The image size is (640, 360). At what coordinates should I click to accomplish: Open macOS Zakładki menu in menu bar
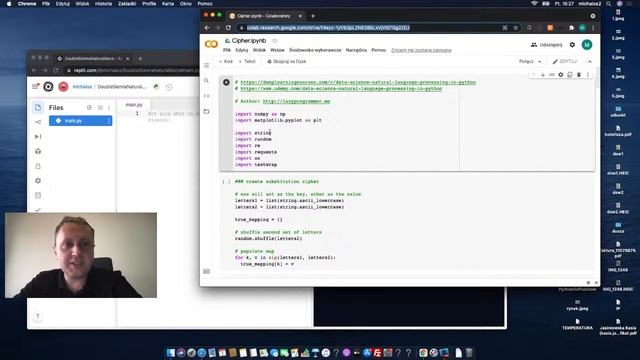(127, 4)
